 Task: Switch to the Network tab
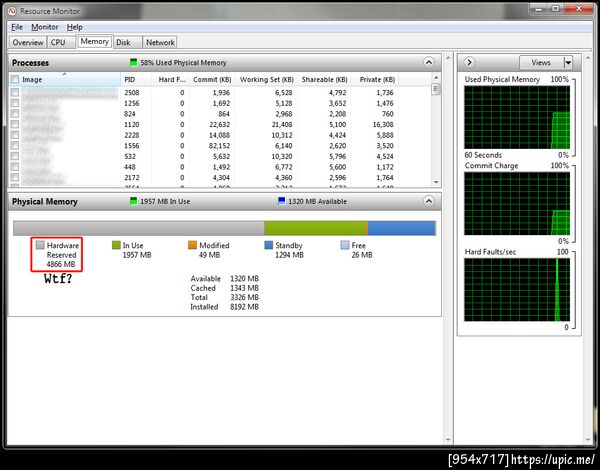coord(160,42)
